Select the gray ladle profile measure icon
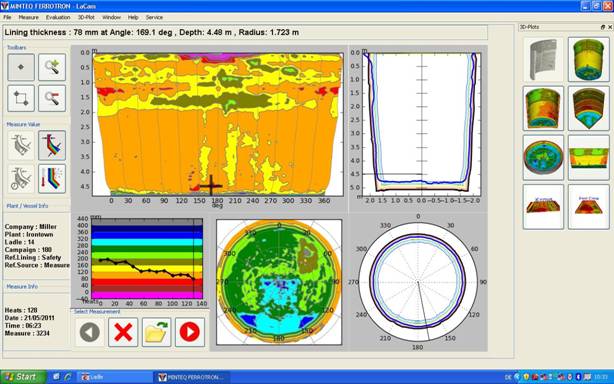 [21, 145]
